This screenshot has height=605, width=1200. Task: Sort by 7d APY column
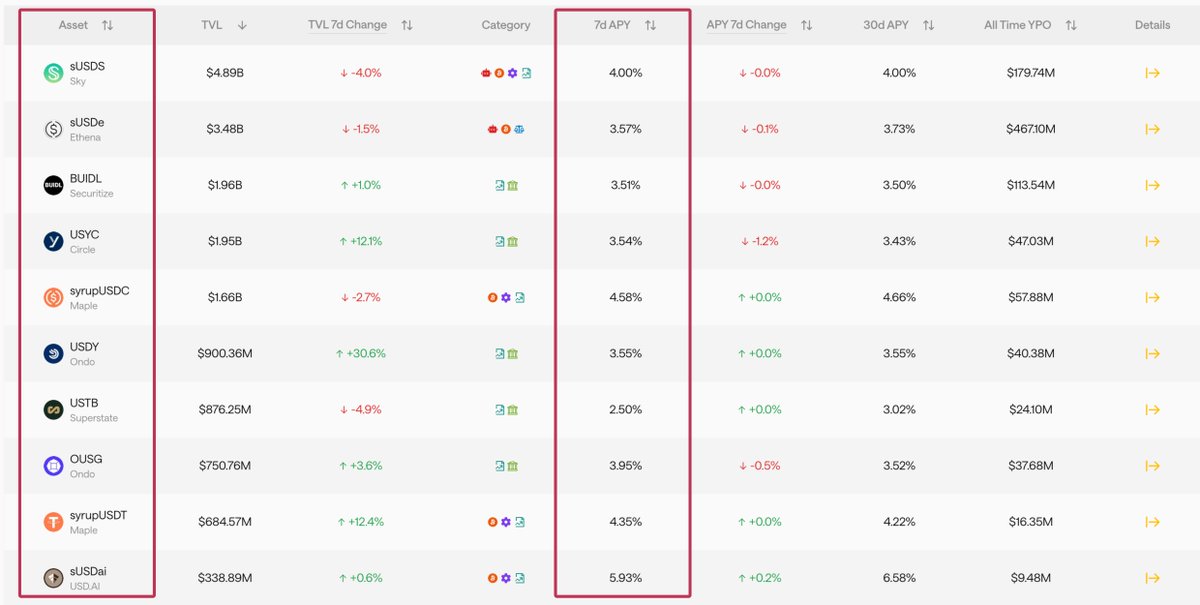tap(650, 26)
